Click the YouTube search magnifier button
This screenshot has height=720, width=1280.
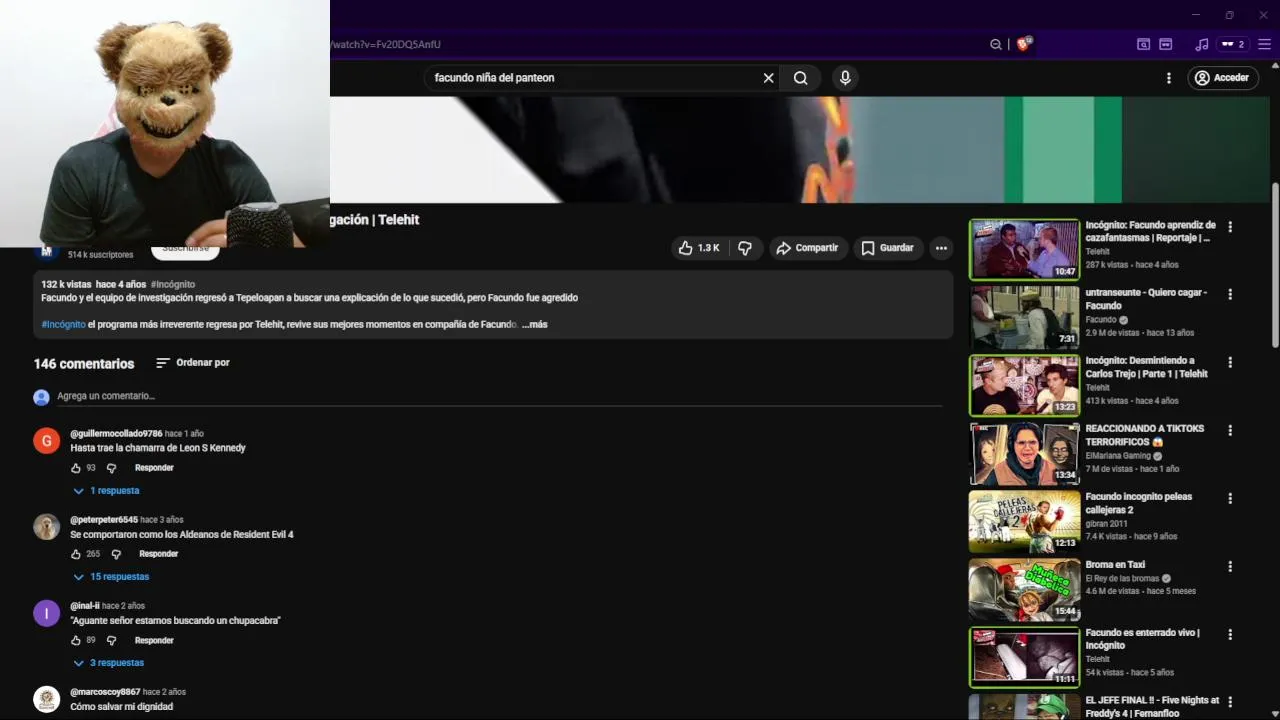[x=800, y=78]
